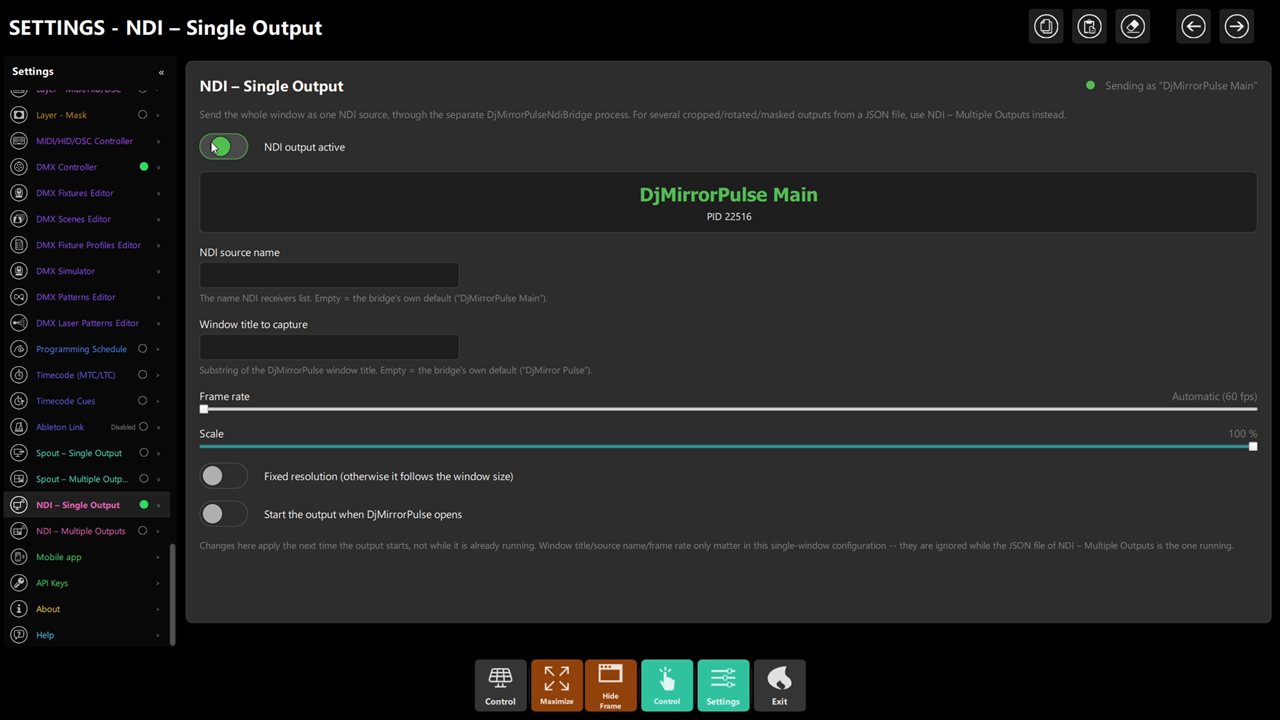Open the NDI – Multiple Outputs section
This screenshot has height=720, width=1280.
tap(87, 531)
